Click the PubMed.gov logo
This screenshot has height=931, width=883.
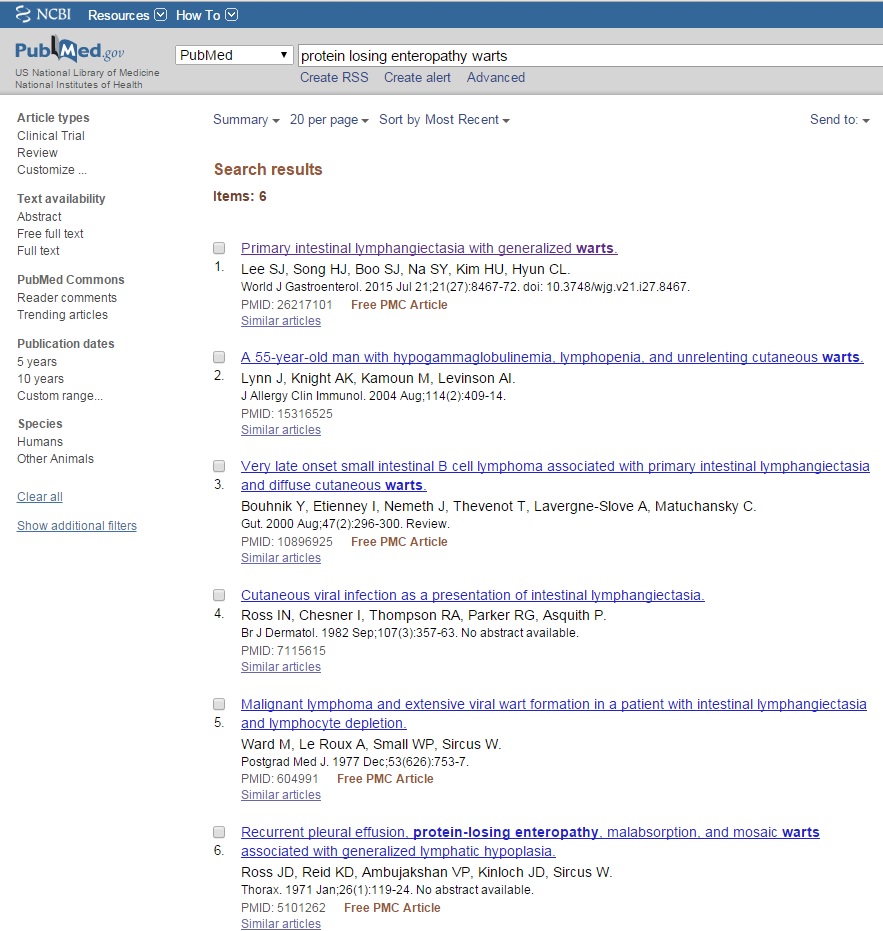tap(69, 50)
